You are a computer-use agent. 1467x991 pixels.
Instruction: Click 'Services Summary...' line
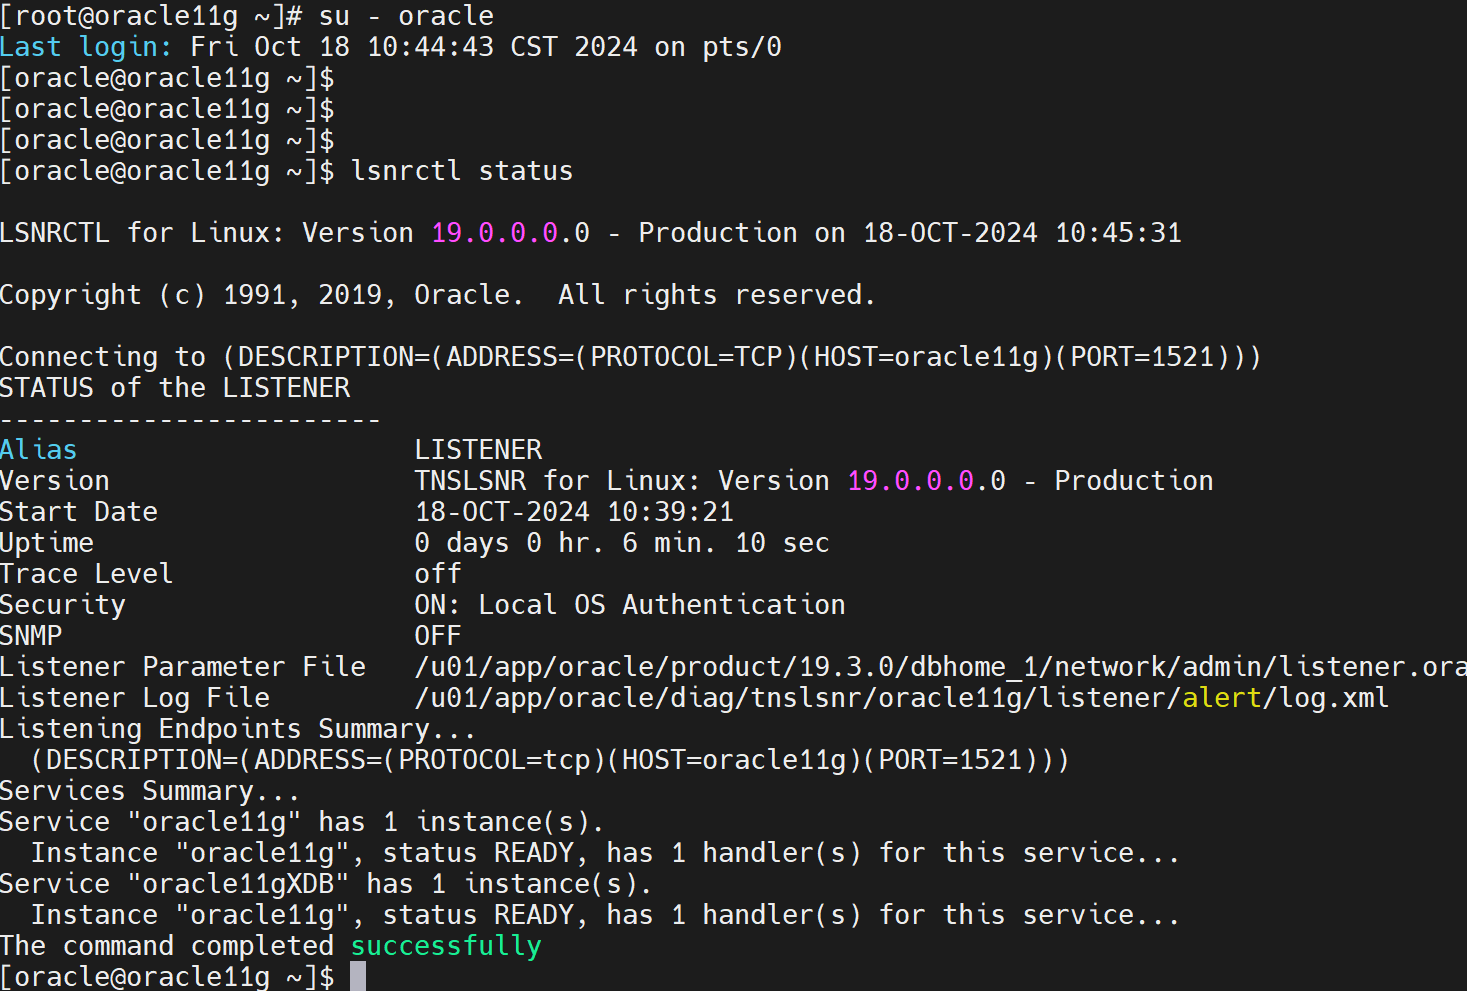click(150, 791)
